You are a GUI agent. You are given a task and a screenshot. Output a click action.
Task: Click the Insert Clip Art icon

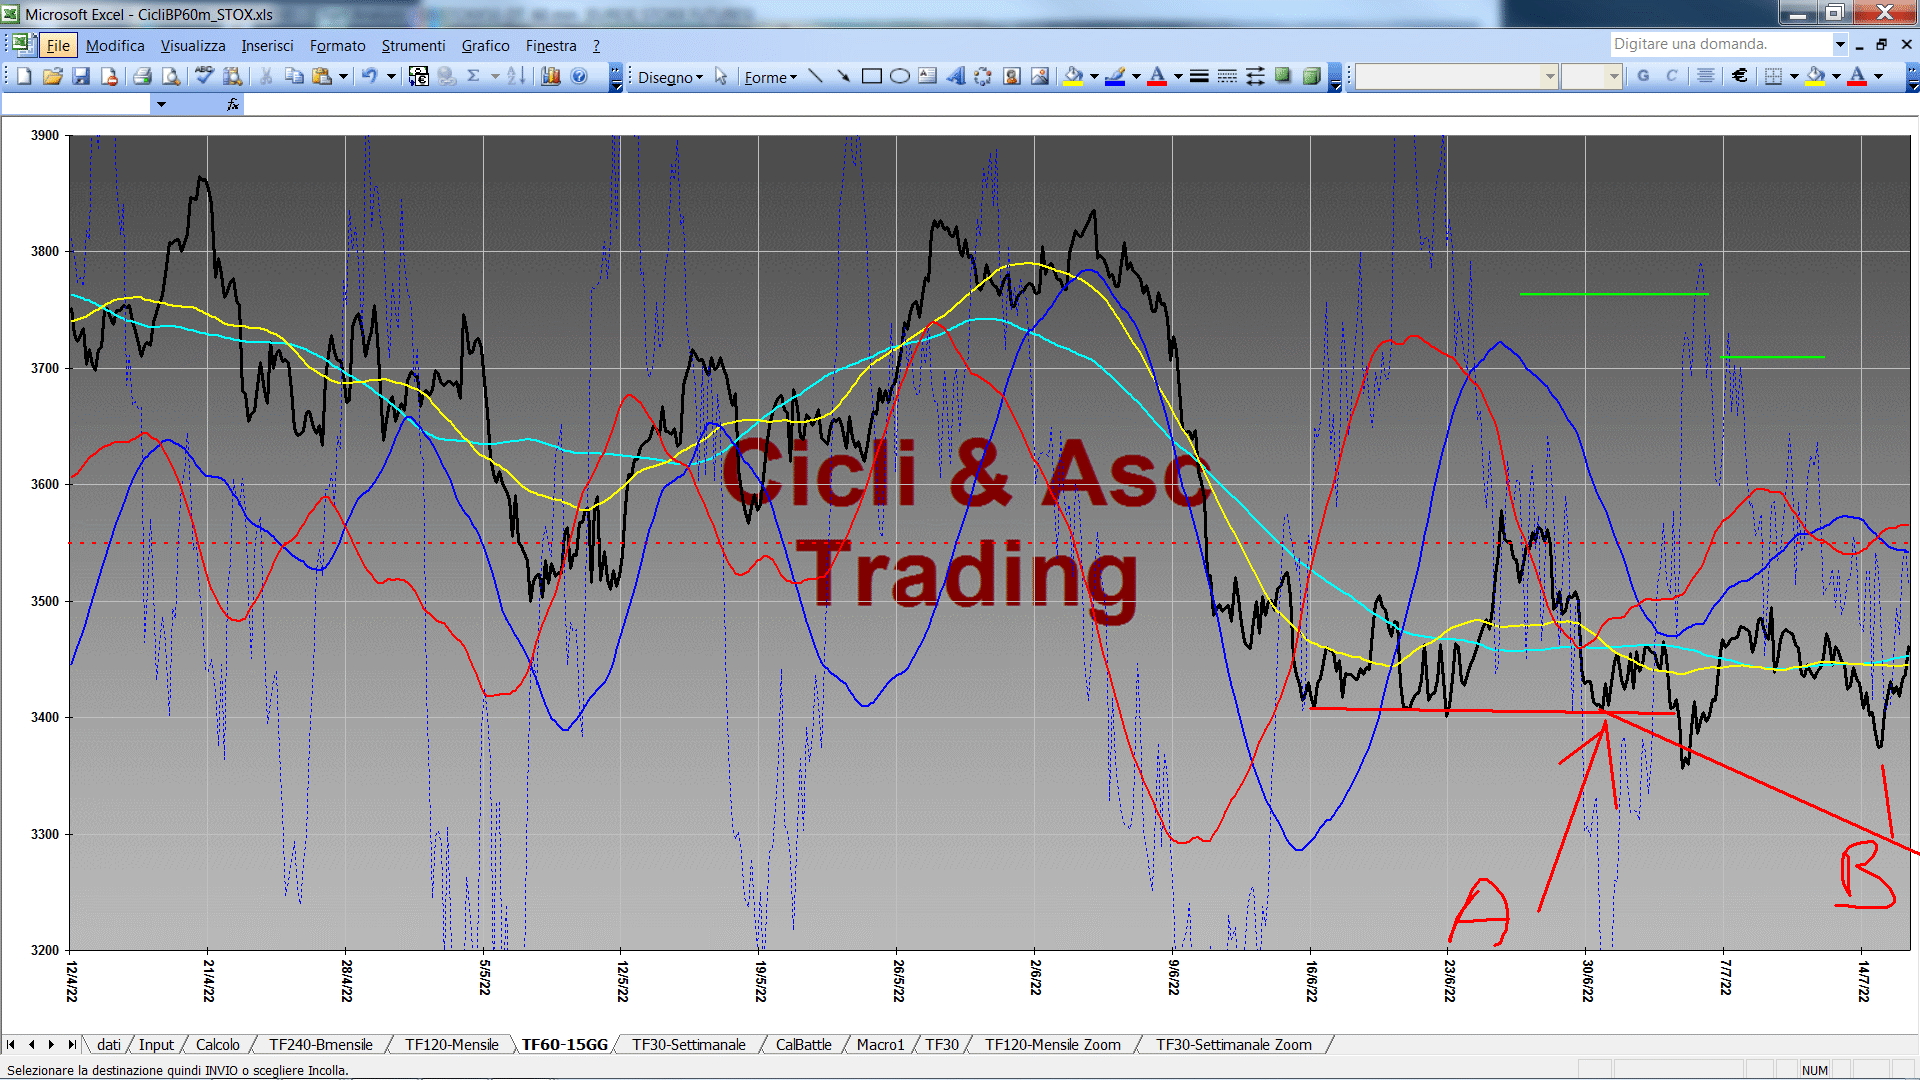[1011, 76]
